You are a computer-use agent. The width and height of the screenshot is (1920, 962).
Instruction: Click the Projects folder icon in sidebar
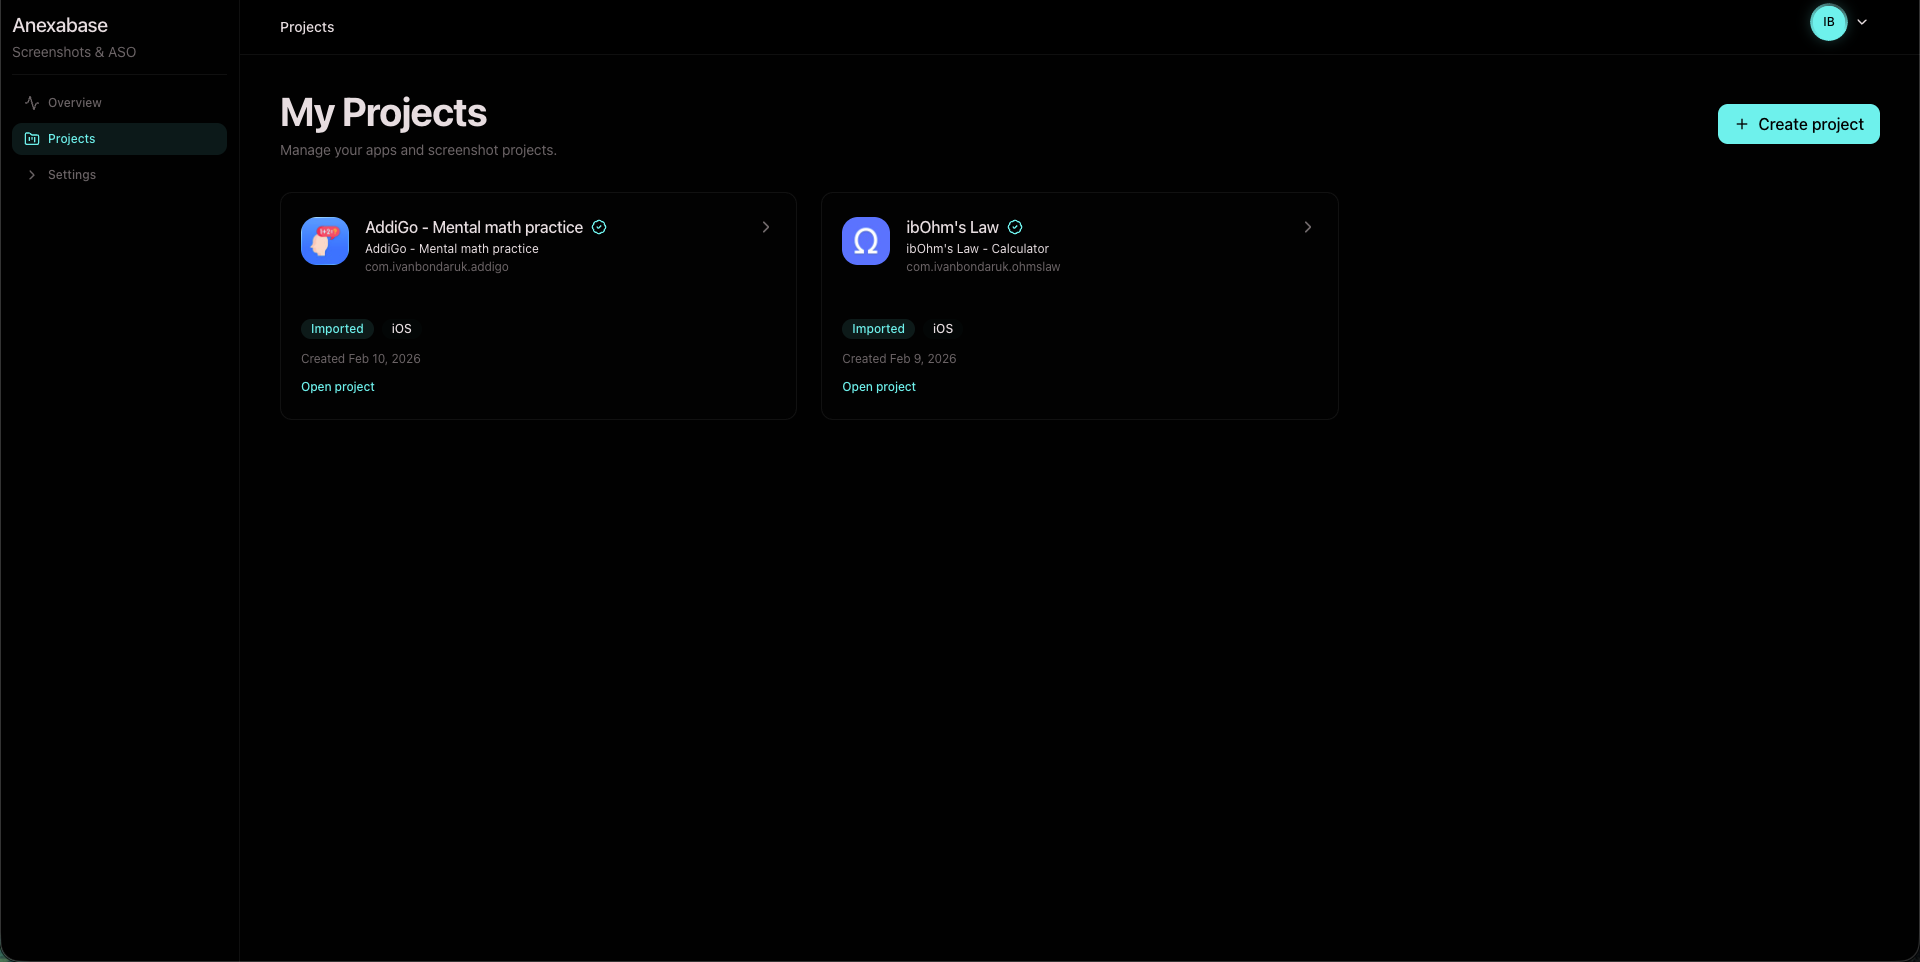(x=31, y=138)
